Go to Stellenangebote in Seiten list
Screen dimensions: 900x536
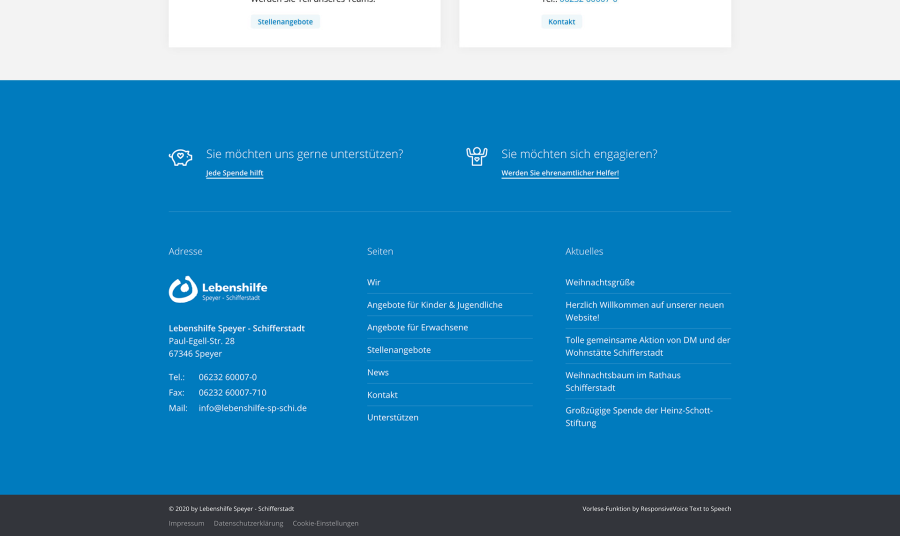[399, 349]
